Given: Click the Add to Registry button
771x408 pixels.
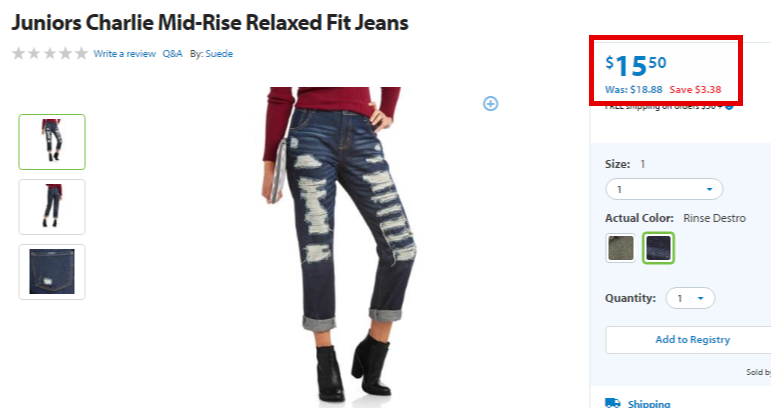Looking at the screenshot, I should pos(692,340).
